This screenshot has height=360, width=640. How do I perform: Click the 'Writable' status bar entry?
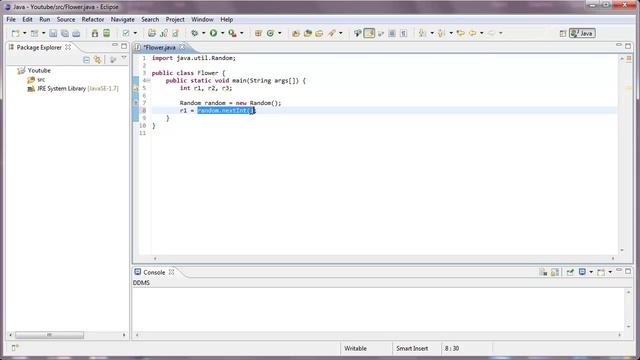pyautogui.click(x=355, y=349)
